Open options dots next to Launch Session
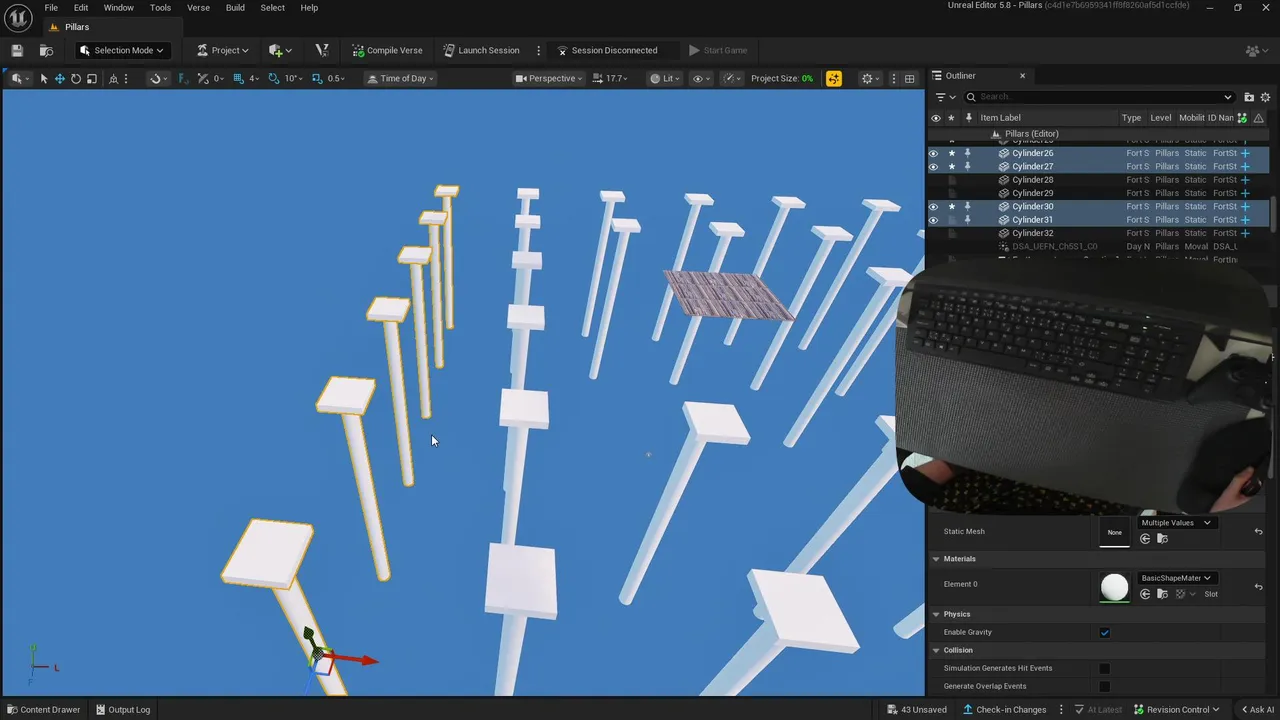Image resolution: width=1280 pixels, height=720 pixels. pos(538,50)
